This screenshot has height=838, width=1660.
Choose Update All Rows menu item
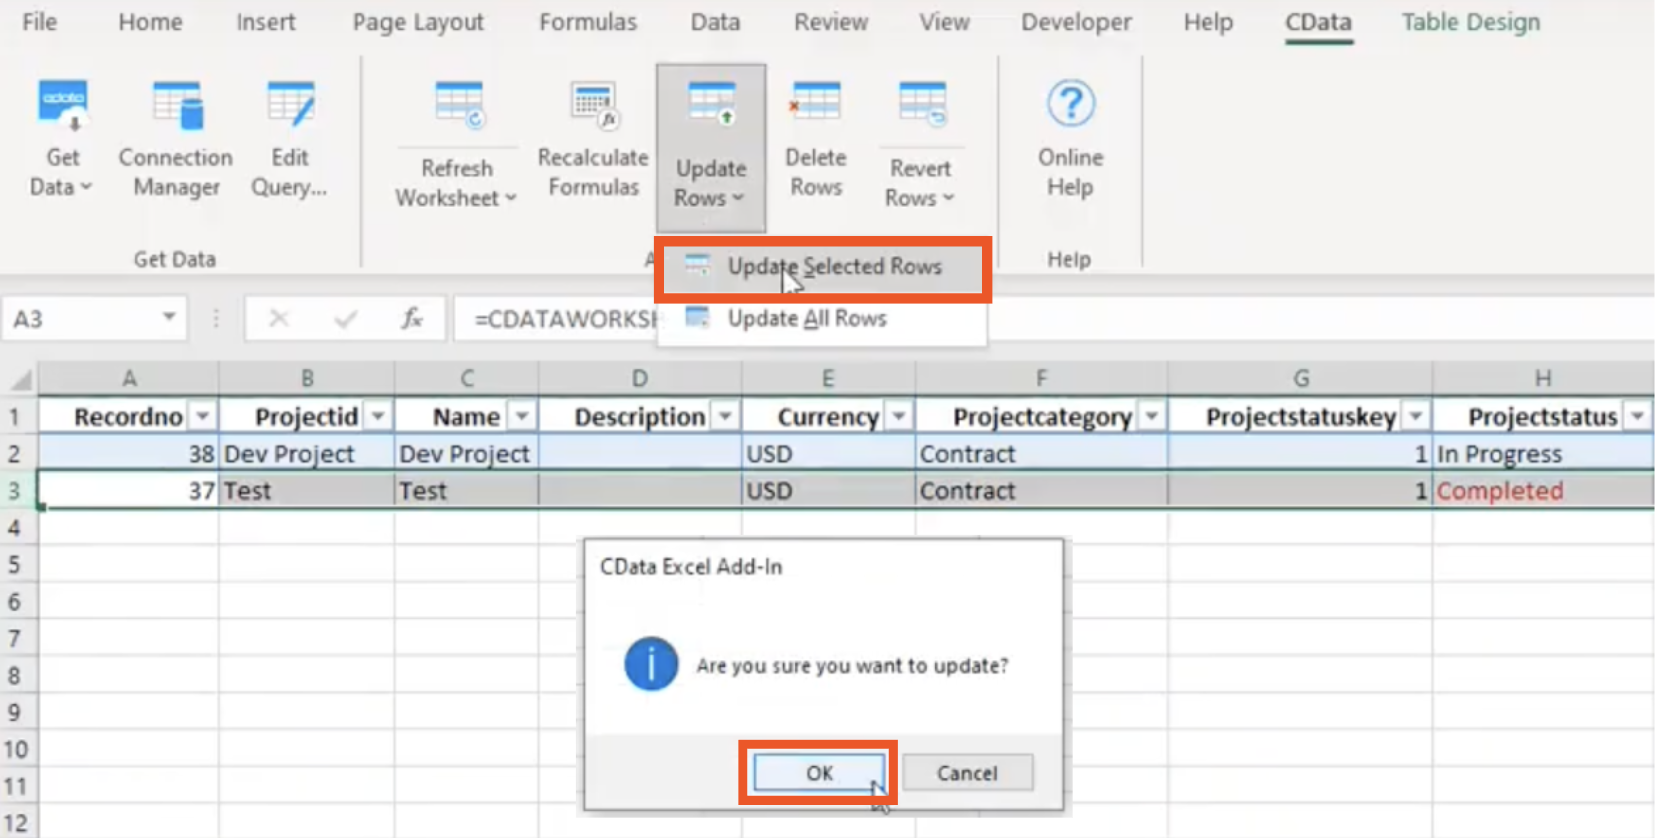click(822, 319)
